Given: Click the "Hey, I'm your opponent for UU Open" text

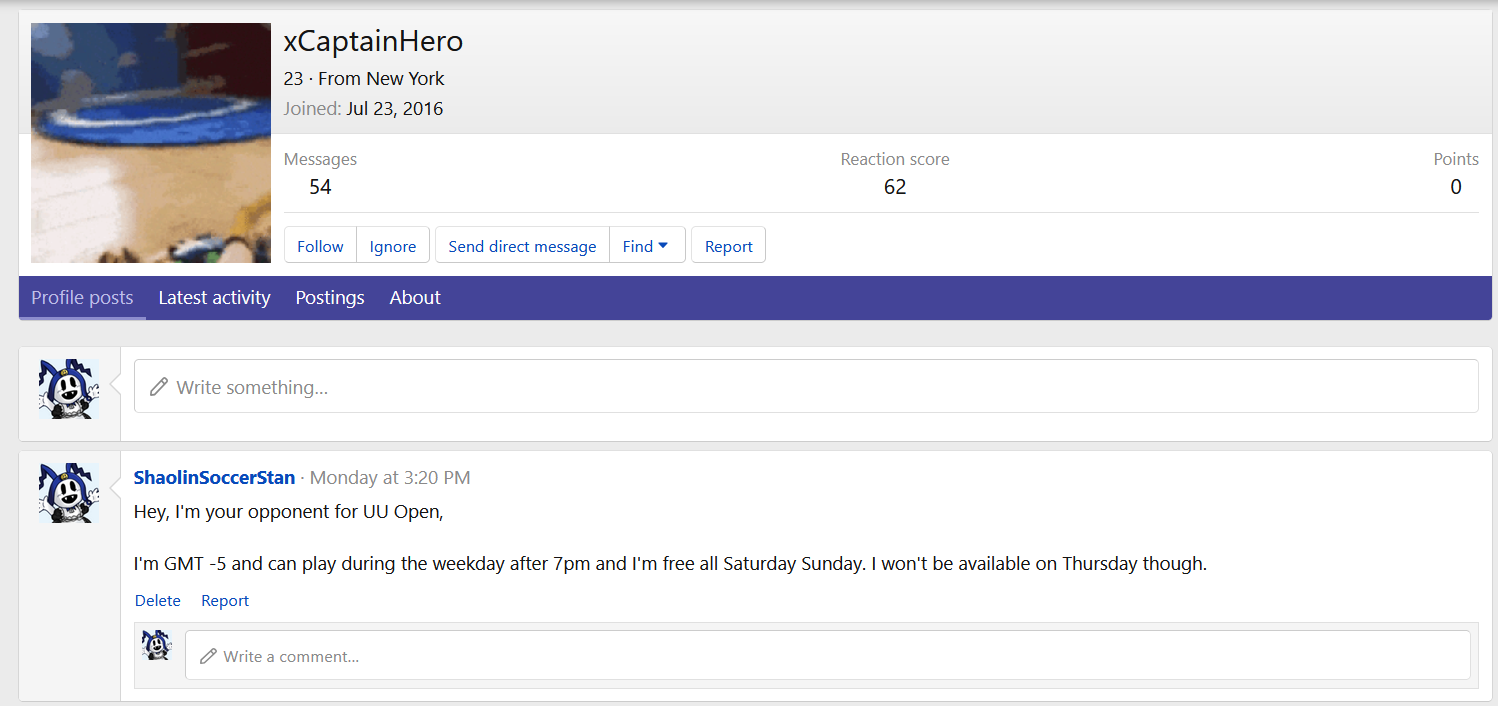Looking at the screenshot, I should (289, 512).
